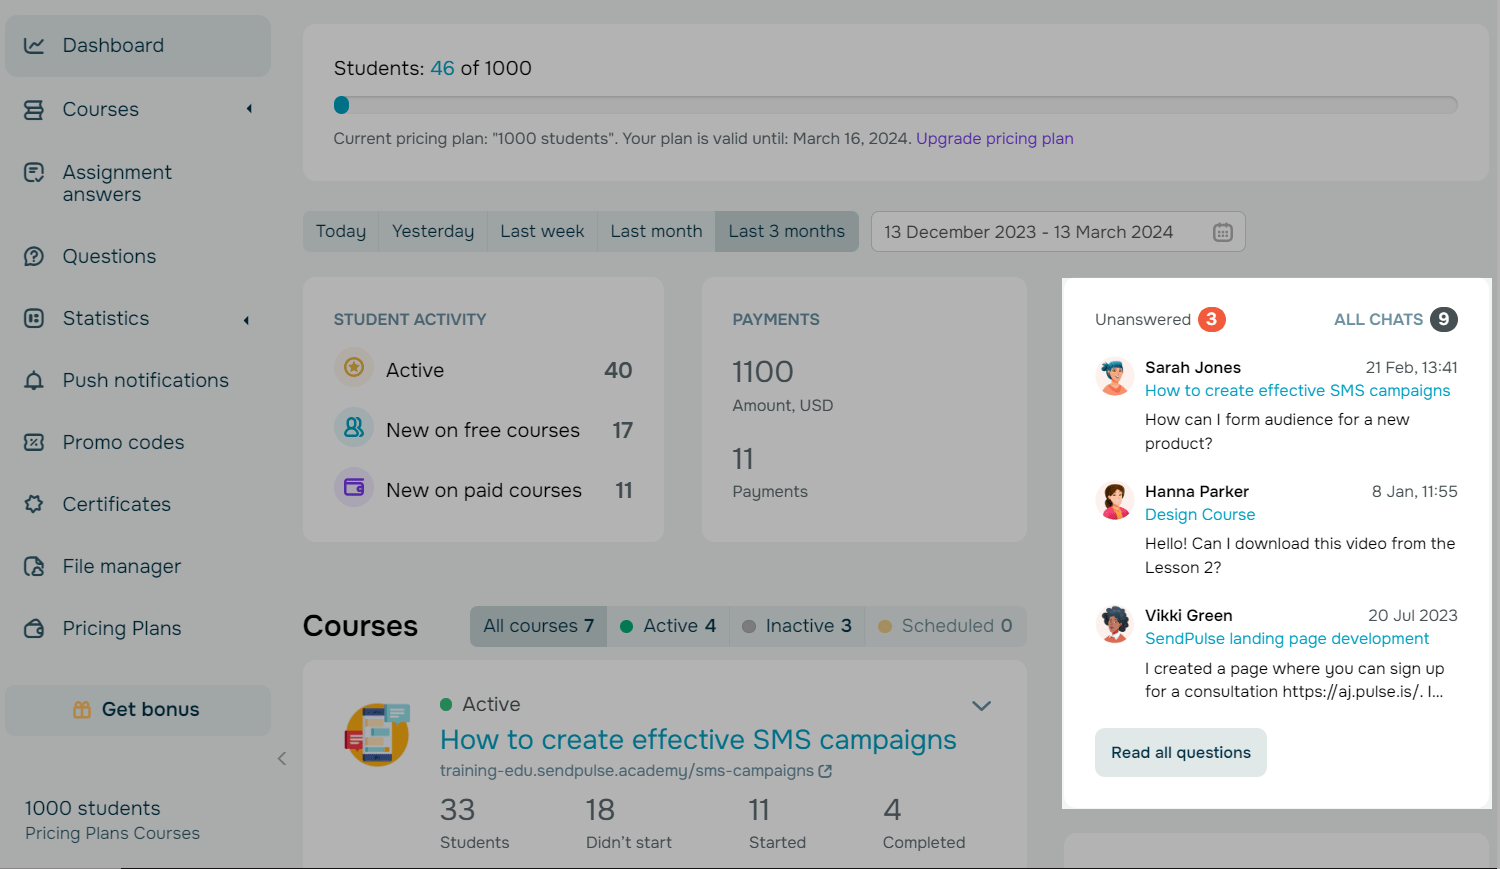Expand the Statistics sidebar submenu arrow
1500x869 pixels.
(x=246, y=320)
